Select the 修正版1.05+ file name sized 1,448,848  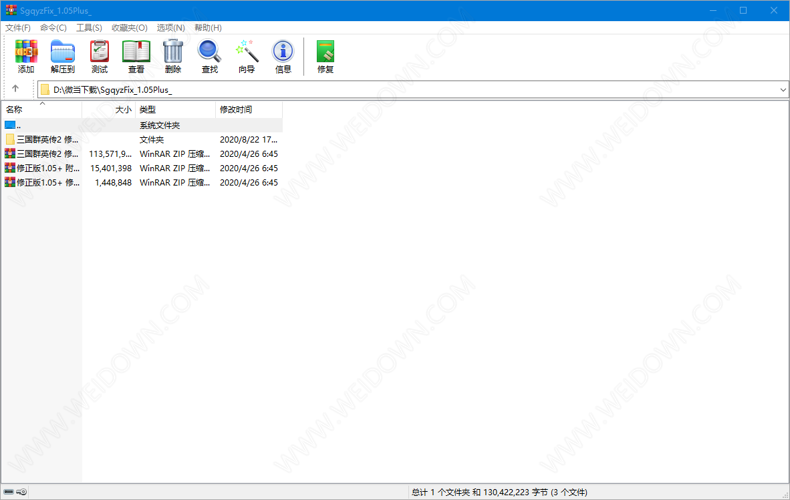[x=48, y=182]
